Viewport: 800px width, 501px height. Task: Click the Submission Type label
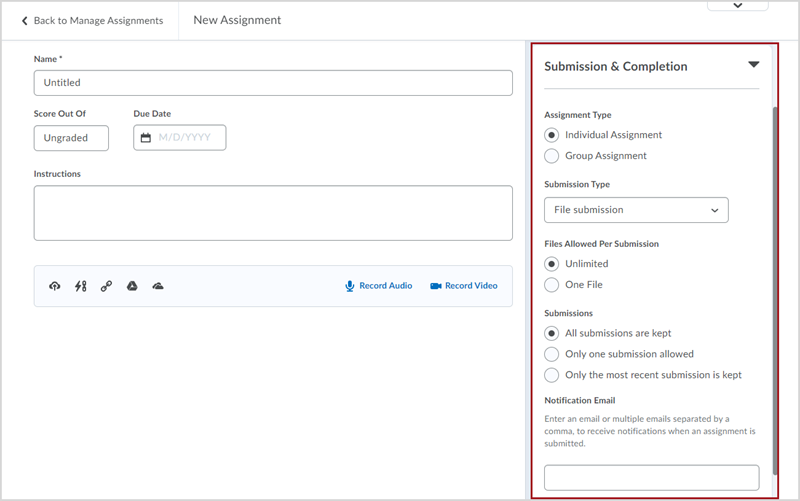click(x=577, y=184)
